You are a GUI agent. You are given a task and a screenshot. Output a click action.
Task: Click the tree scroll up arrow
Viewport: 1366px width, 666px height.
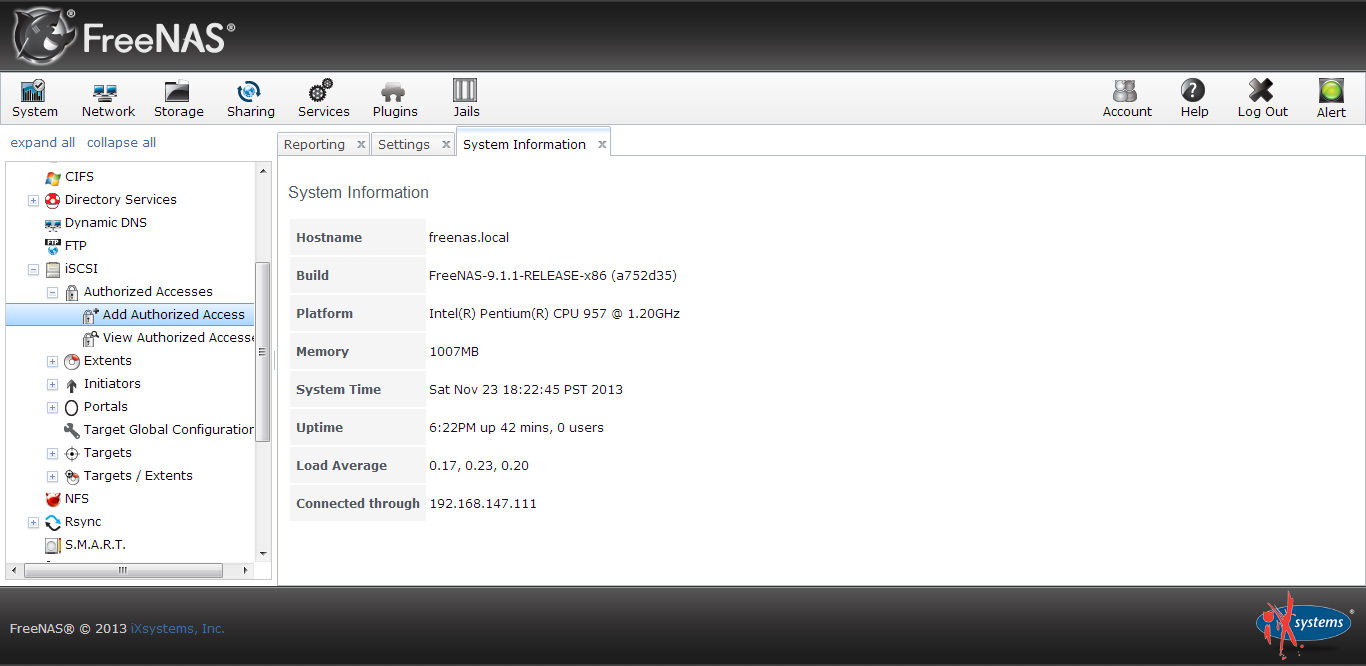(263, 170)
